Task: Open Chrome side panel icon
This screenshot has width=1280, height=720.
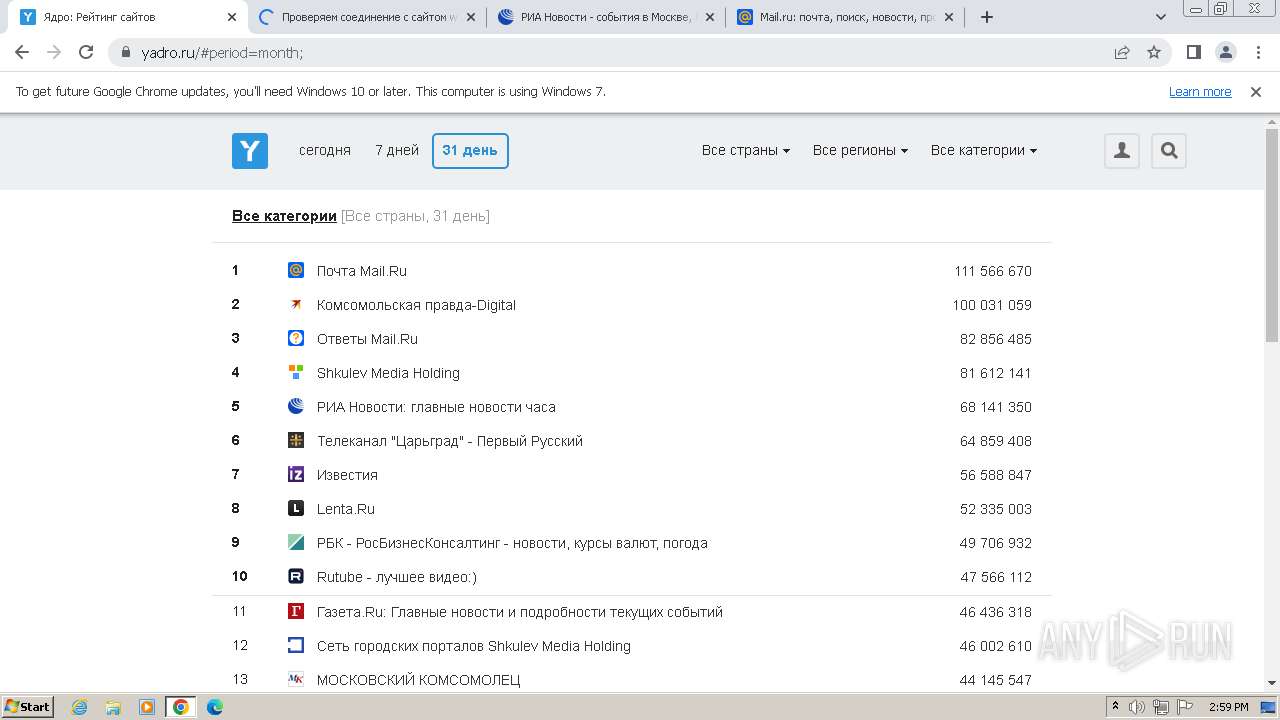Action: click(1193, 52)
